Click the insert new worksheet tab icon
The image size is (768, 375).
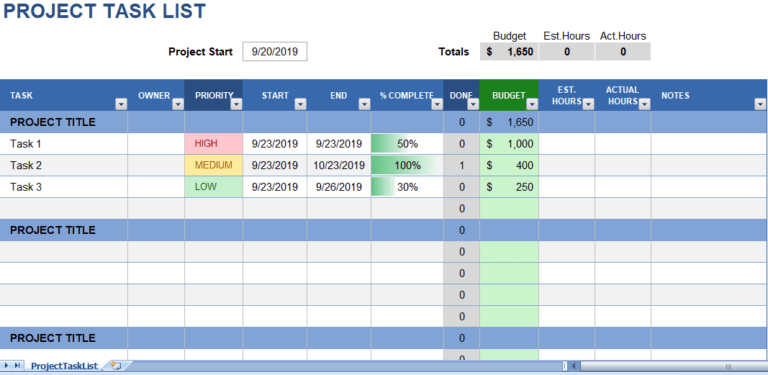tap(116, 366)
